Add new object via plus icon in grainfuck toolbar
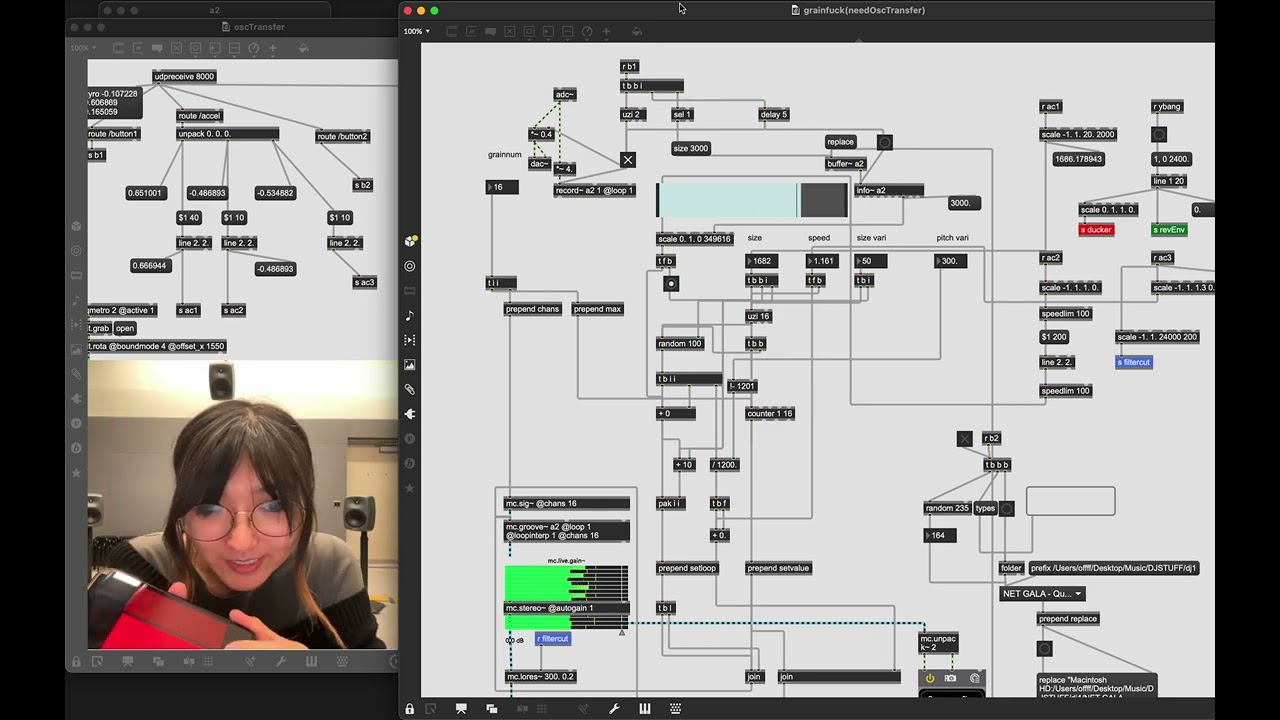This screenshot has width=1280, height=720. pyautogui.click(x=606, y=32)
